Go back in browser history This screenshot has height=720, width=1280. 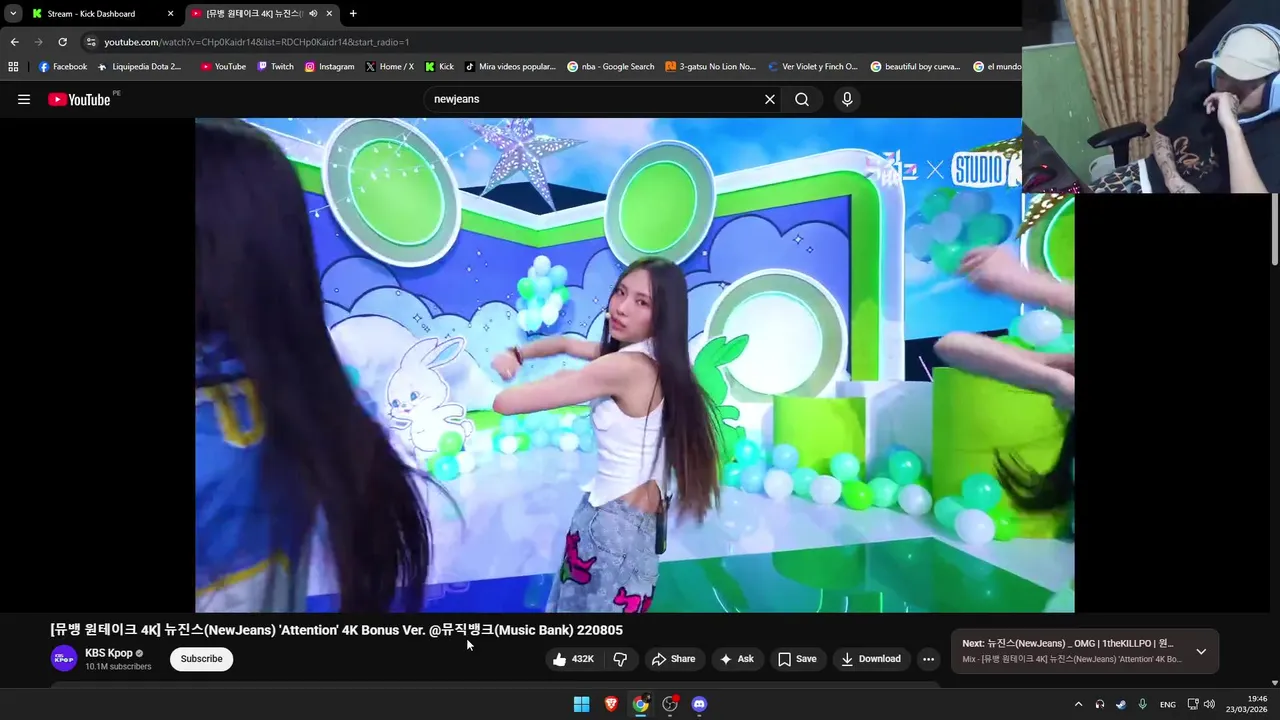click(14, 42)
